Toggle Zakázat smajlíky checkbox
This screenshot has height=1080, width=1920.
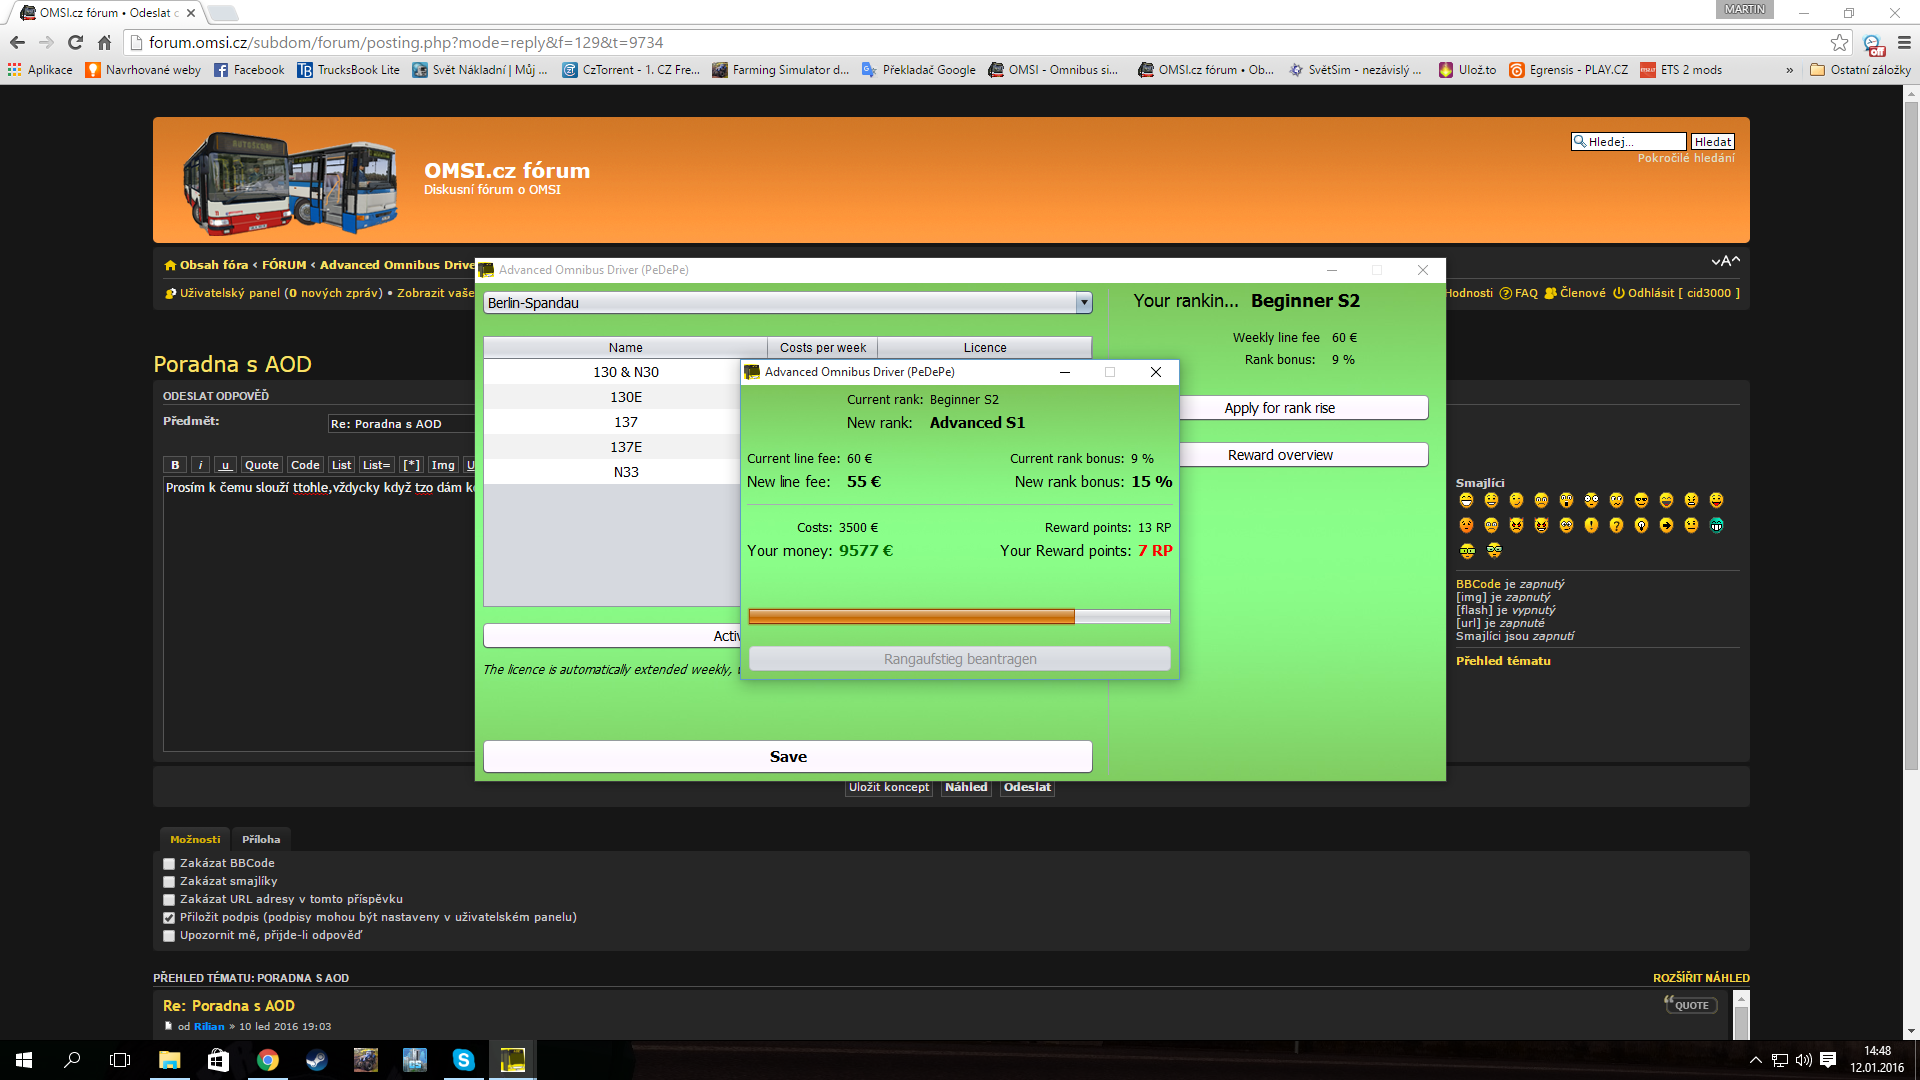(169, 882)
